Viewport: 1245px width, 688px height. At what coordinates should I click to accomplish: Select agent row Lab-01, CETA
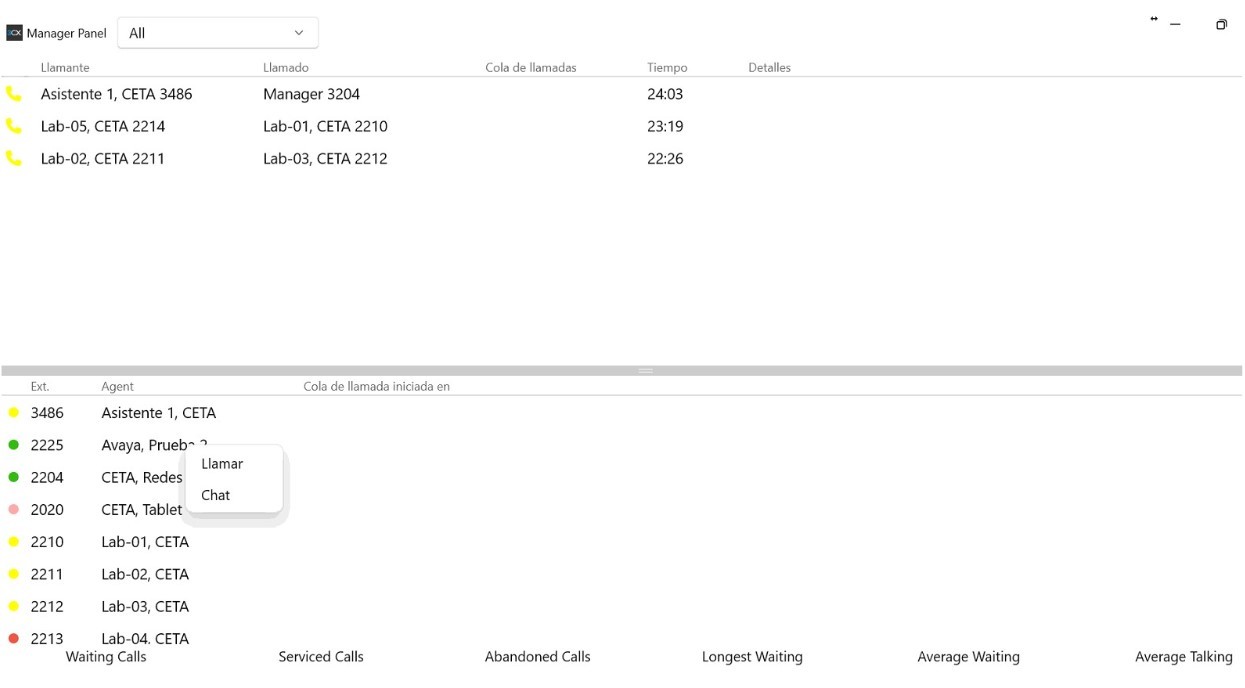click(145, 542)
